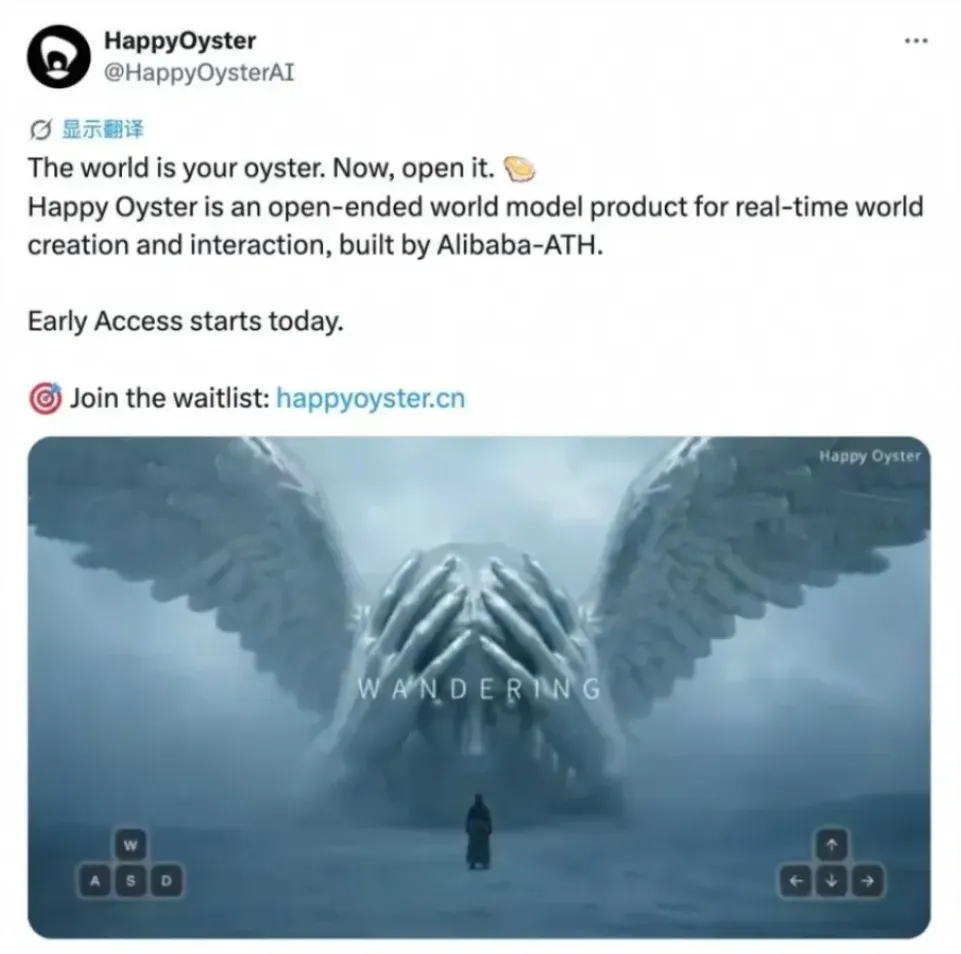The height and width of the screenshot is (954, 961).
Task: Click the left arrow key icon
Action: (x=796, y=881)
